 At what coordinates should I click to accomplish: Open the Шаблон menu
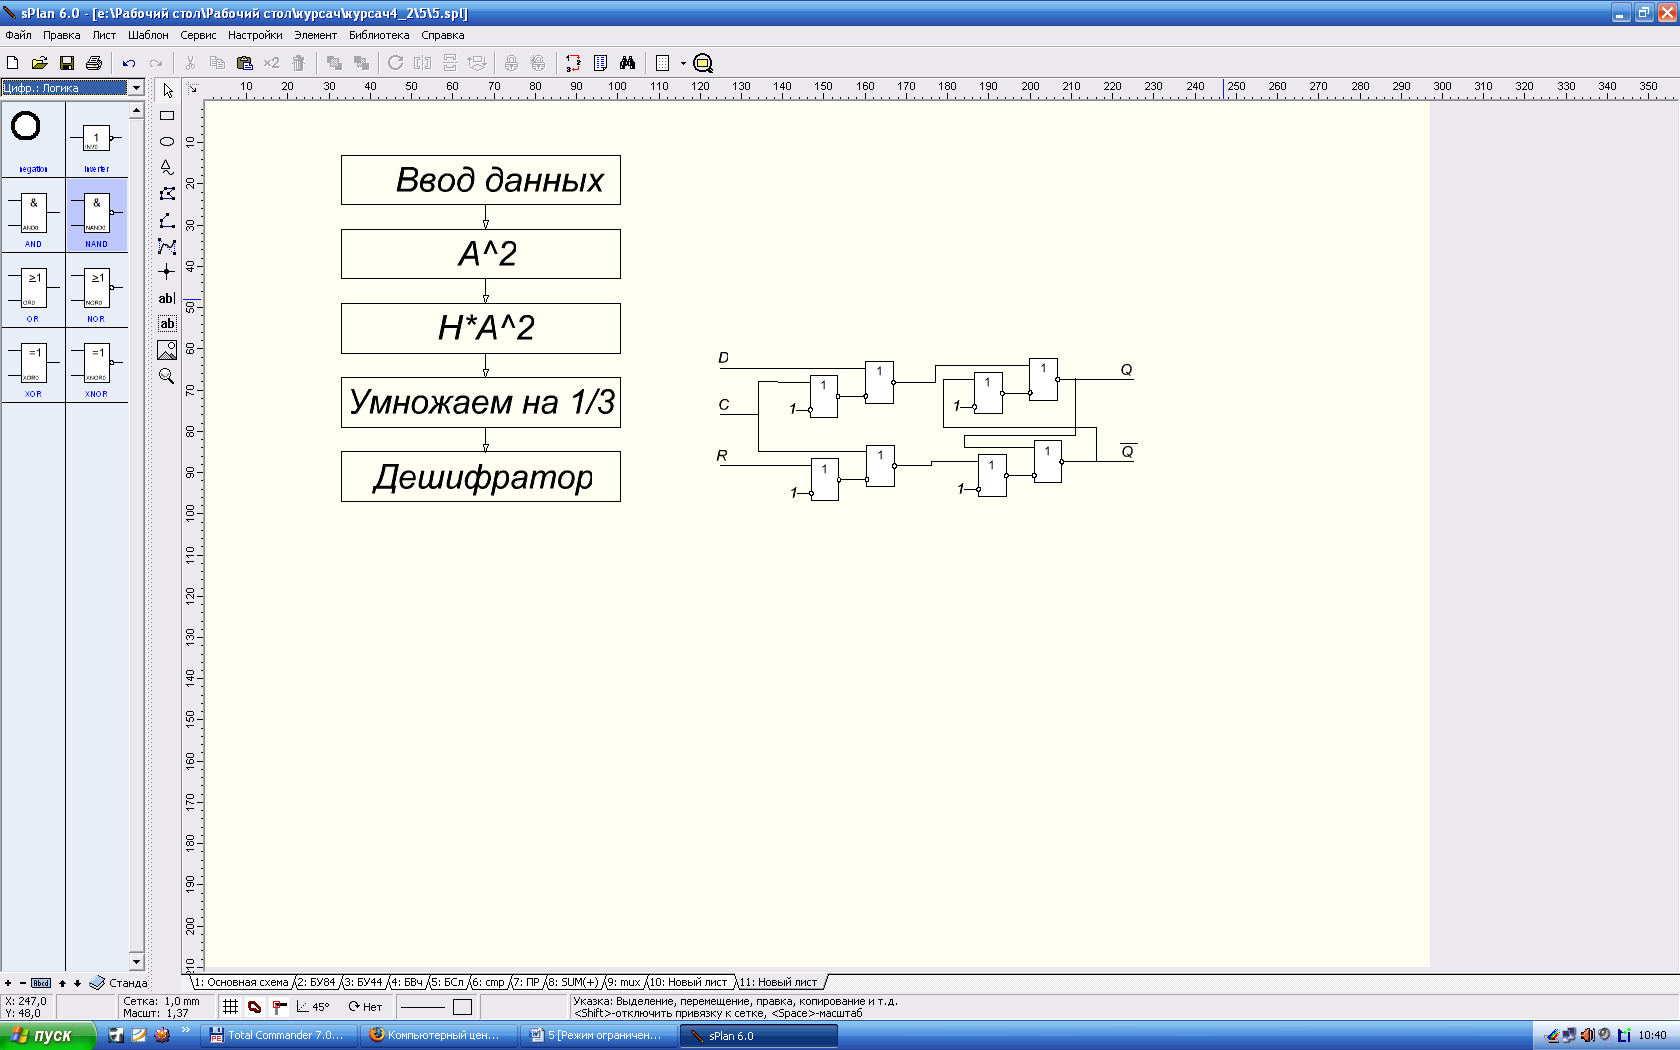pyautogui.click(x=148, y=35)
